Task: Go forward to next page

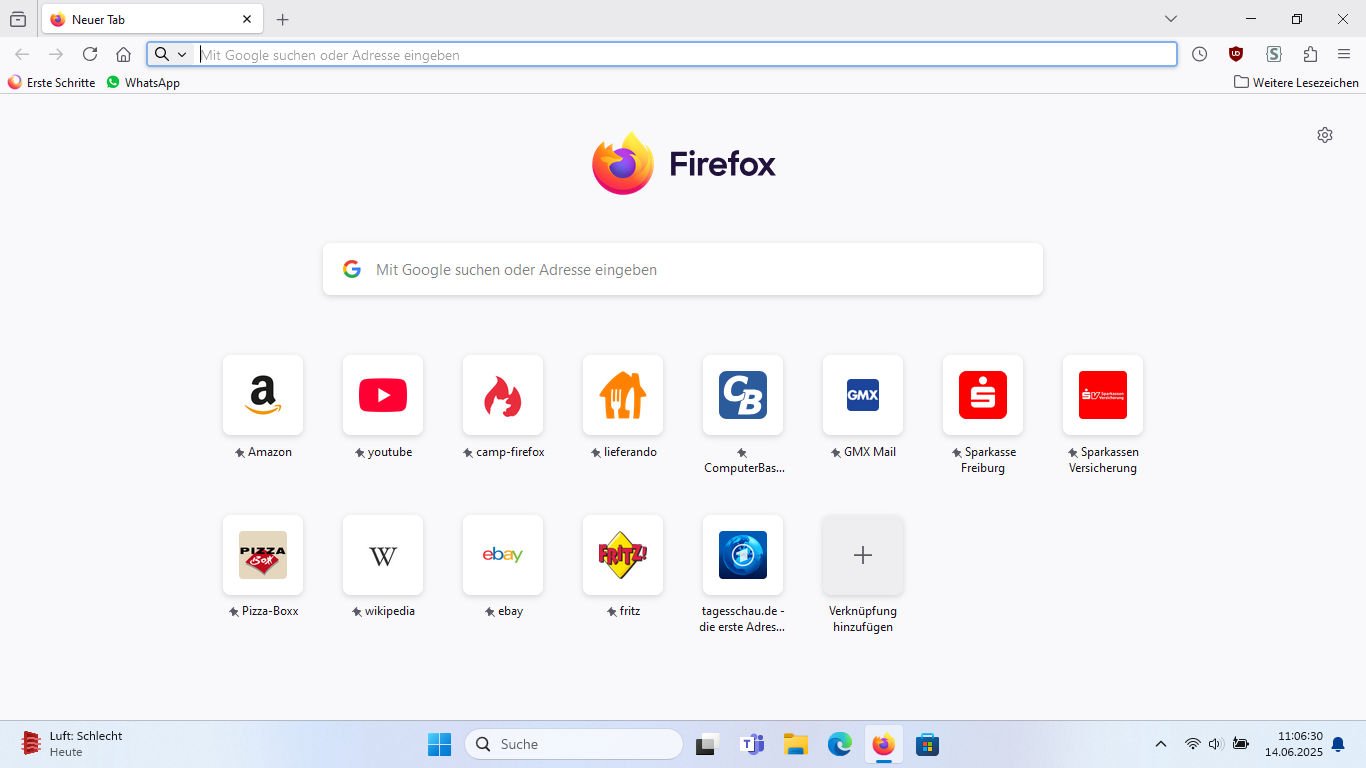Action: point(56,54)
